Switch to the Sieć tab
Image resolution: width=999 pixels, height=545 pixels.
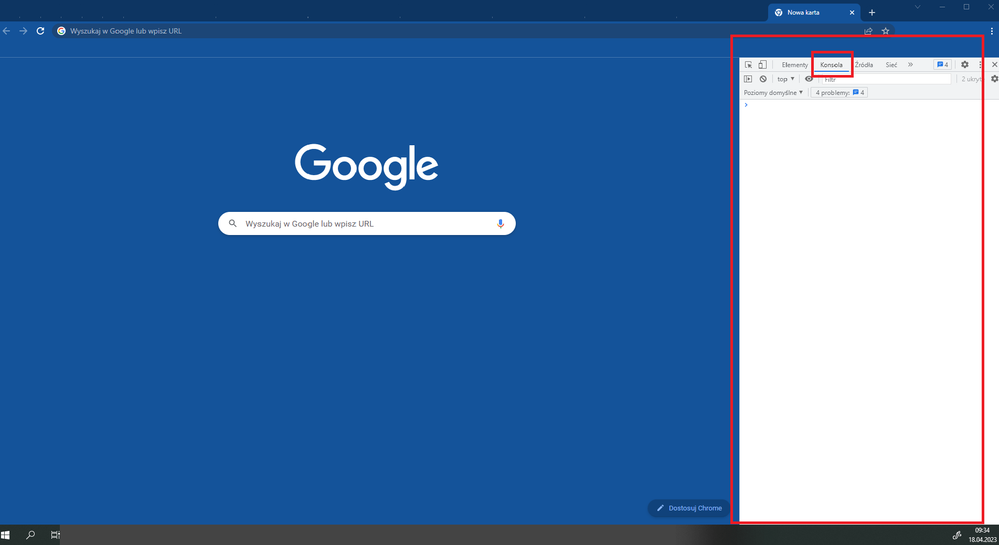tap(891, 65)
